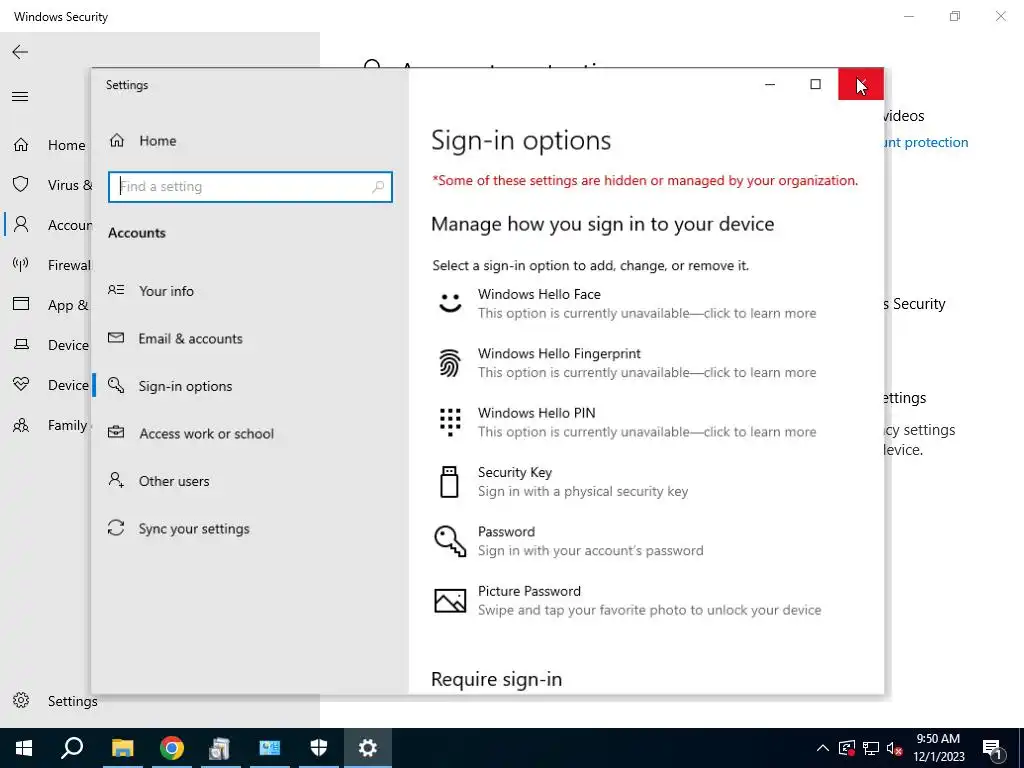1024x768 pixels.
Task: Open Device security laptop icon in Windows Security
Action: (x=21, y=344)
